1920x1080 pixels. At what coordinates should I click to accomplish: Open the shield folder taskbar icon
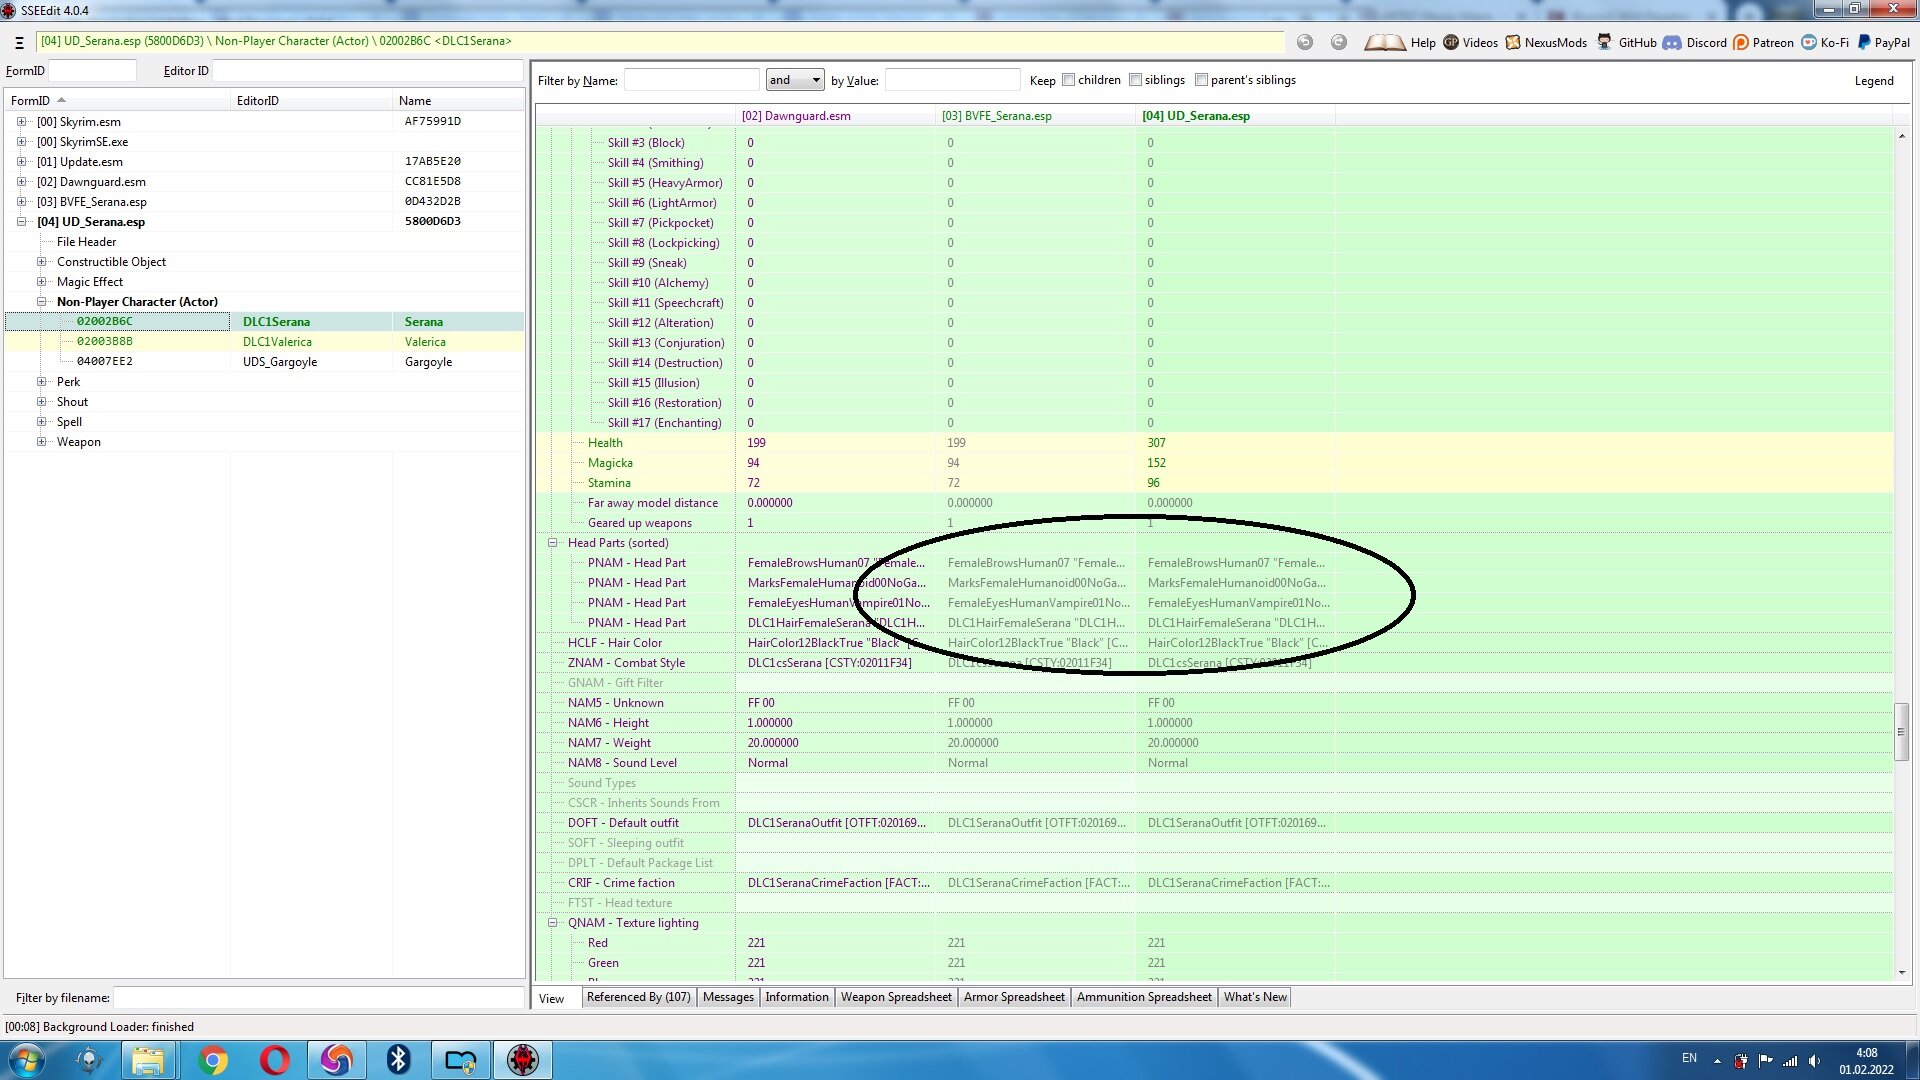click(461, 1060)
